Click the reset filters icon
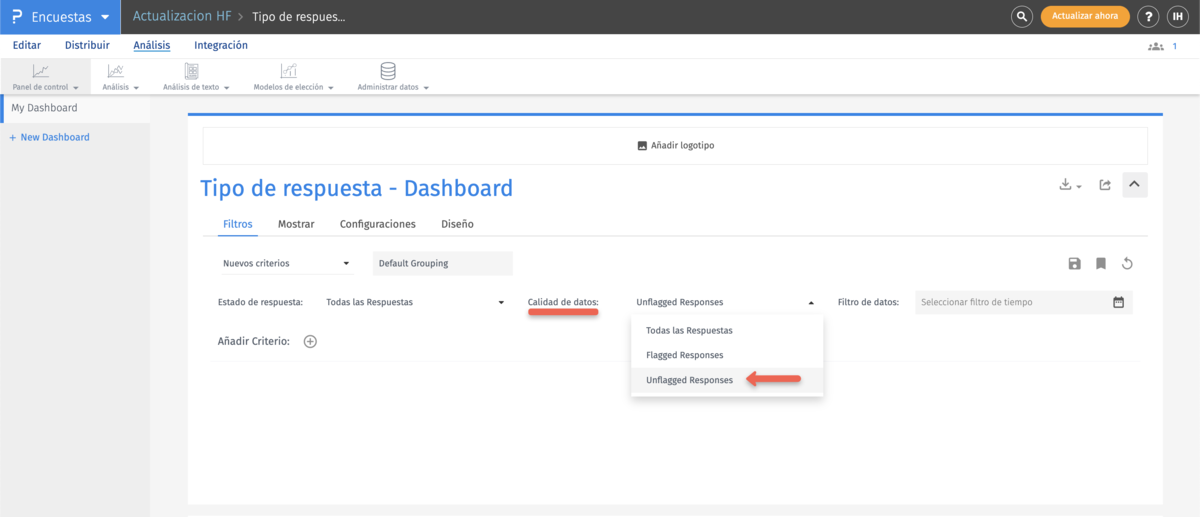This screenshot has width=1200, height=517. coord(1127,264)
